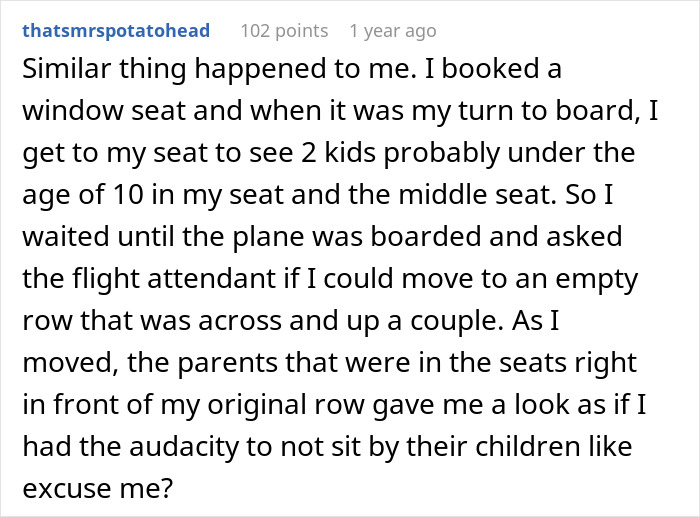Click the 102 points score label

[x=283, y=31]
